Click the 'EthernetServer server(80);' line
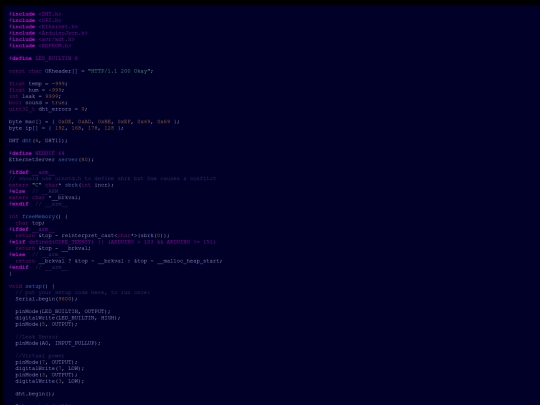Screen dimensions: 540x405 51,159
